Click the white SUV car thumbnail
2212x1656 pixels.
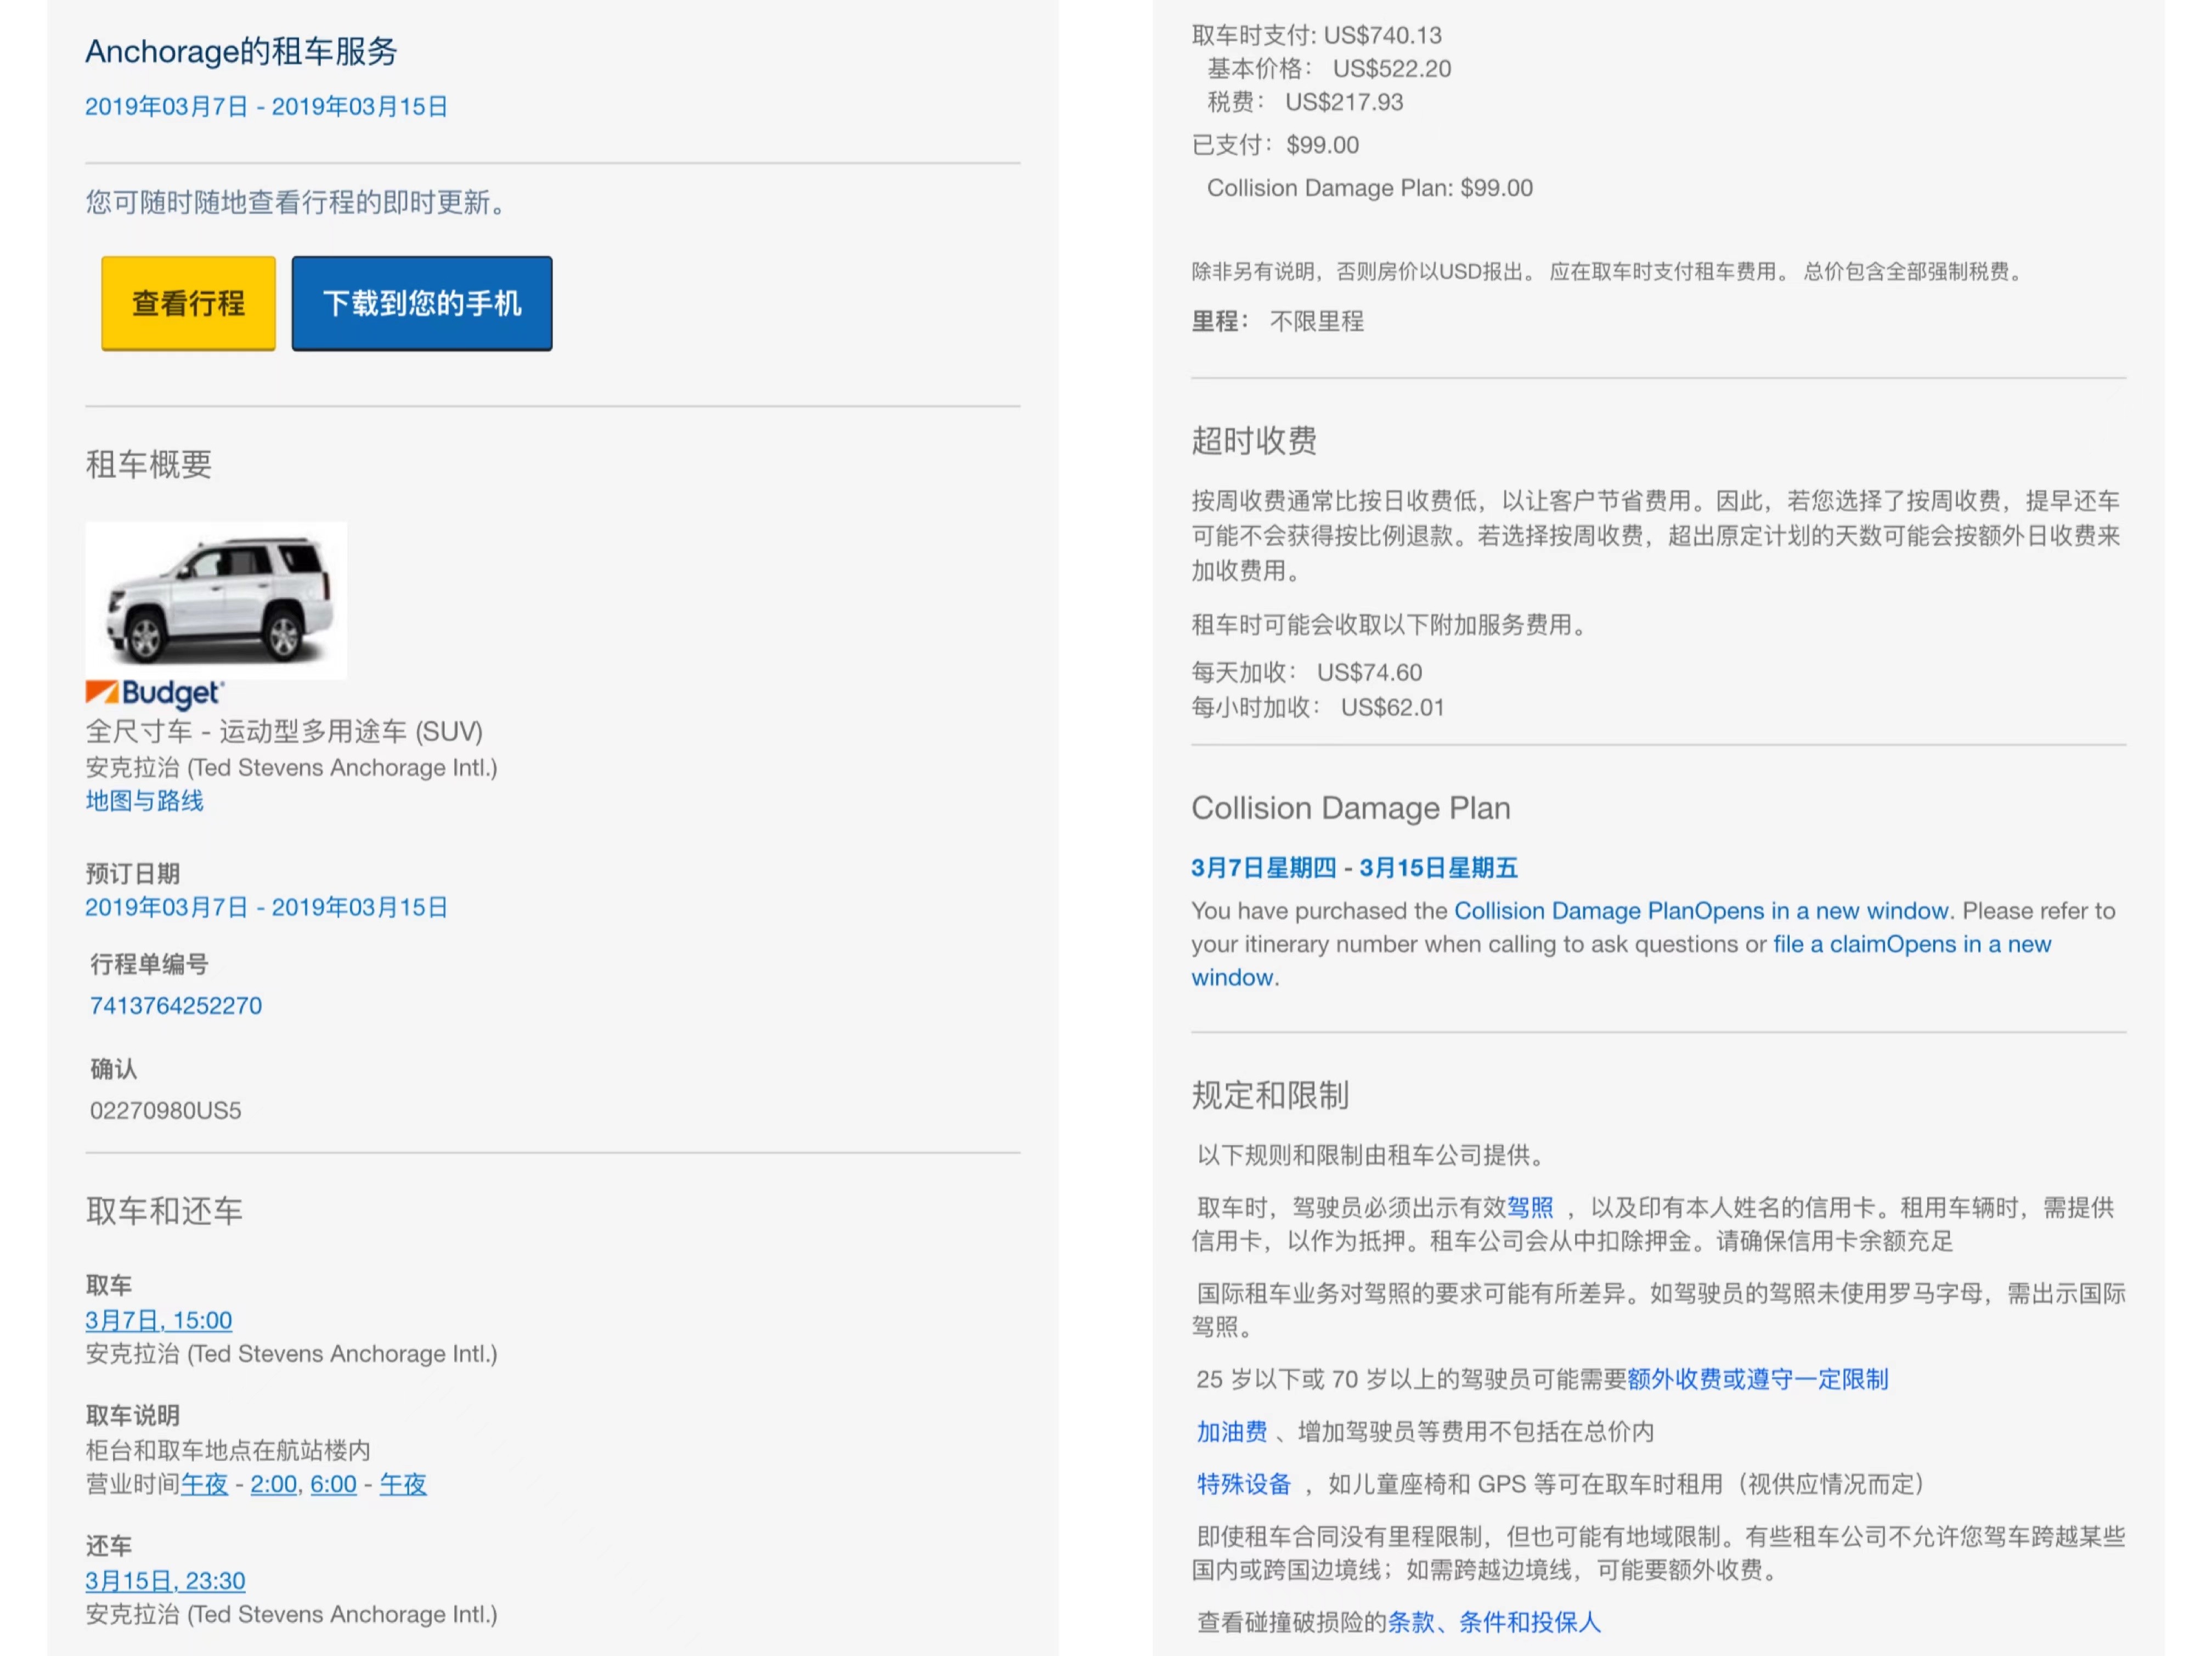216,600
